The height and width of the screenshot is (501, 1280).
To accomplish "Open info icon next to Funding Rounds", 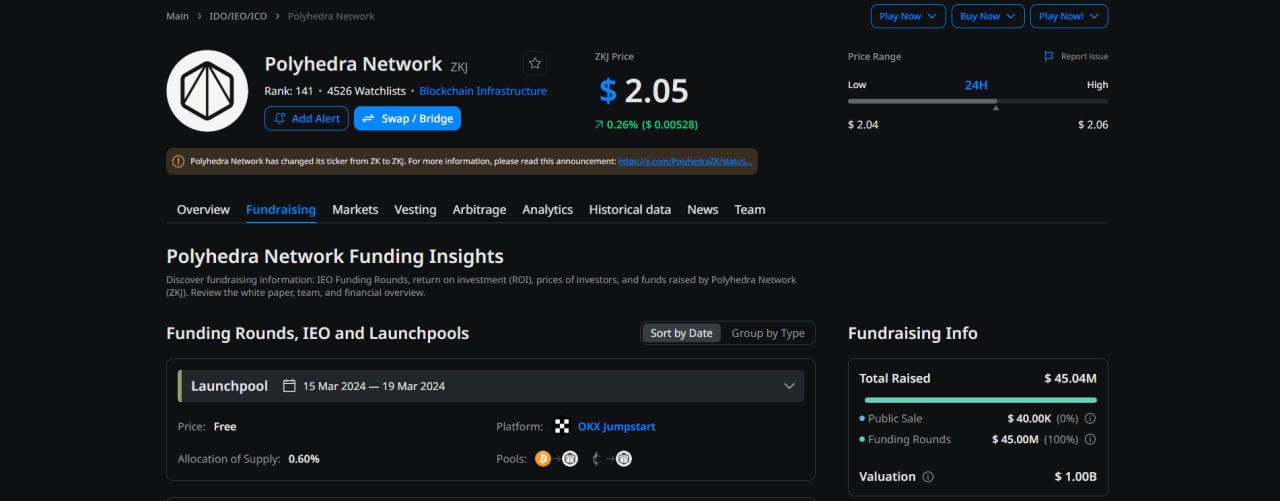I will click(x=1090, y=440).
